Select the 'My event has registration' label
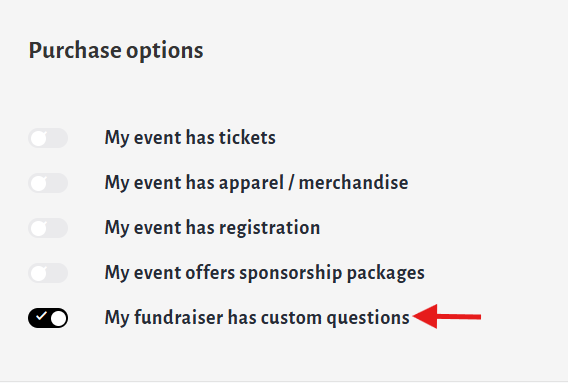The width and height of the screenshot is (568, 383). [x=212, y=228]
